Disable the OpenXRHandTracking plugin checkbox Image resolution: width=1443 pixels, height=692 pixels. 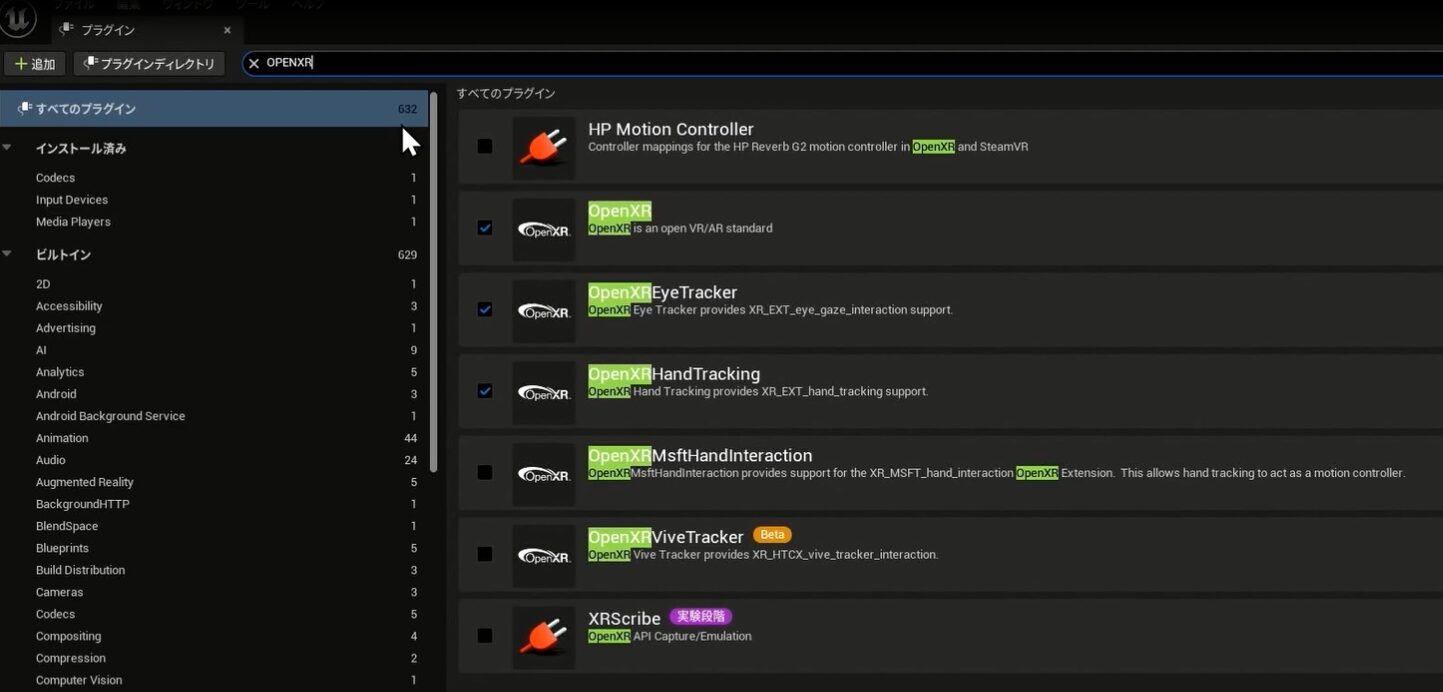pos(485,391)
